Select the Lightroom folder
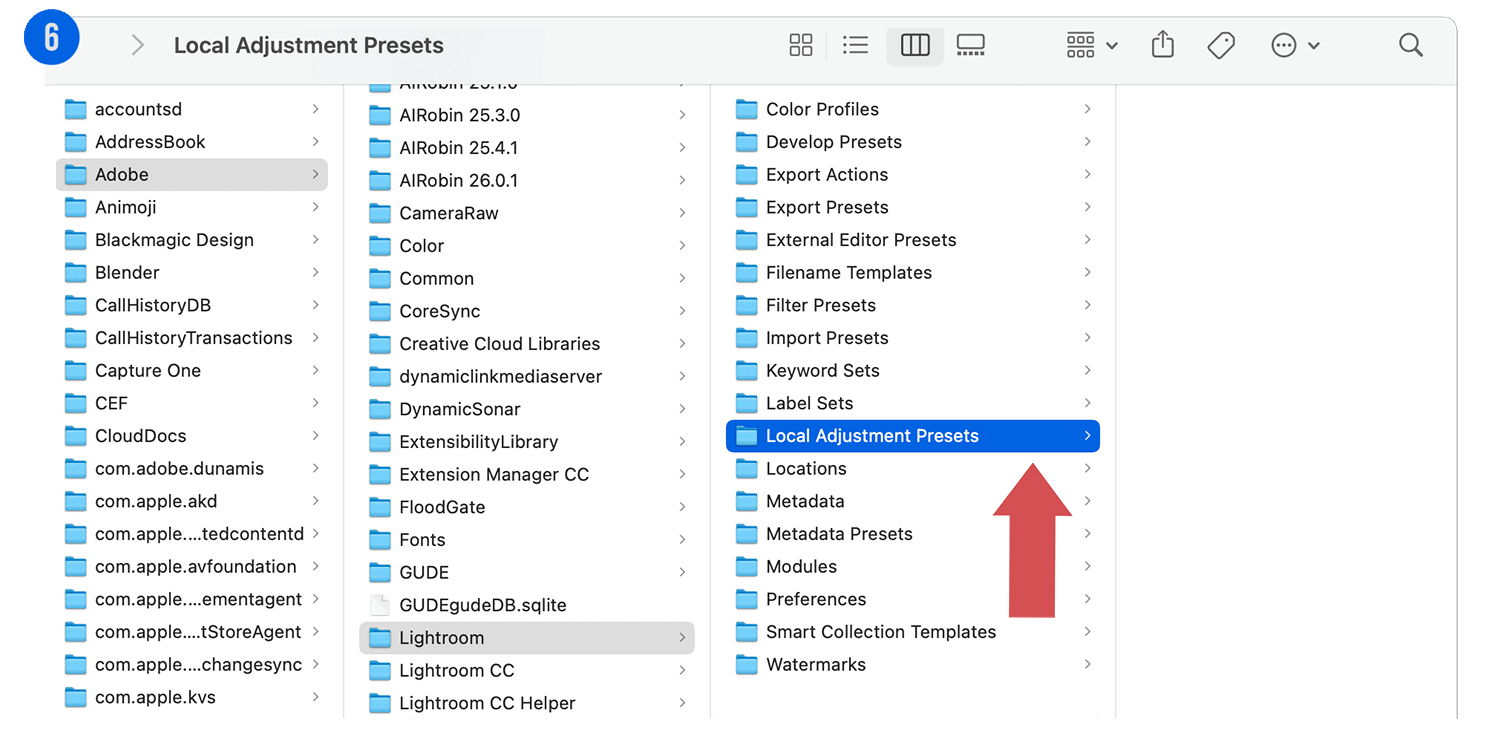Image resolution: width=1494 pixels, height=740 pixels. [x=527, y=638]
